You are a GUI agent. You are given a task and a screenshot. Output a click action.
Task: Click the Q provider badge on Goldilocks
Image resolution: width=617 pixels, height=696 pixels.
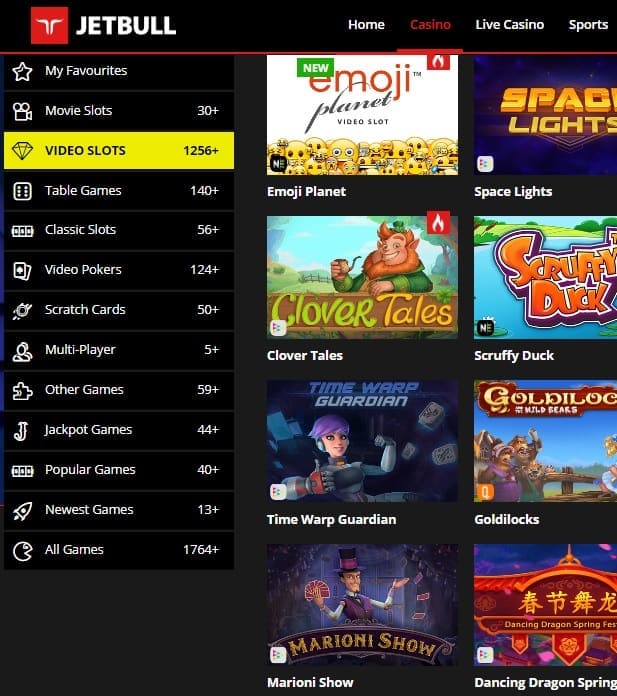(x=485, y=491)
